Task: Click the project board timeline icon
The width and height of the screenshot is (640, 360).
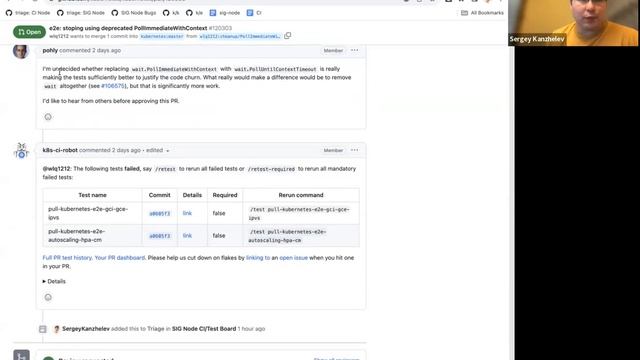Action: (43, 329)
